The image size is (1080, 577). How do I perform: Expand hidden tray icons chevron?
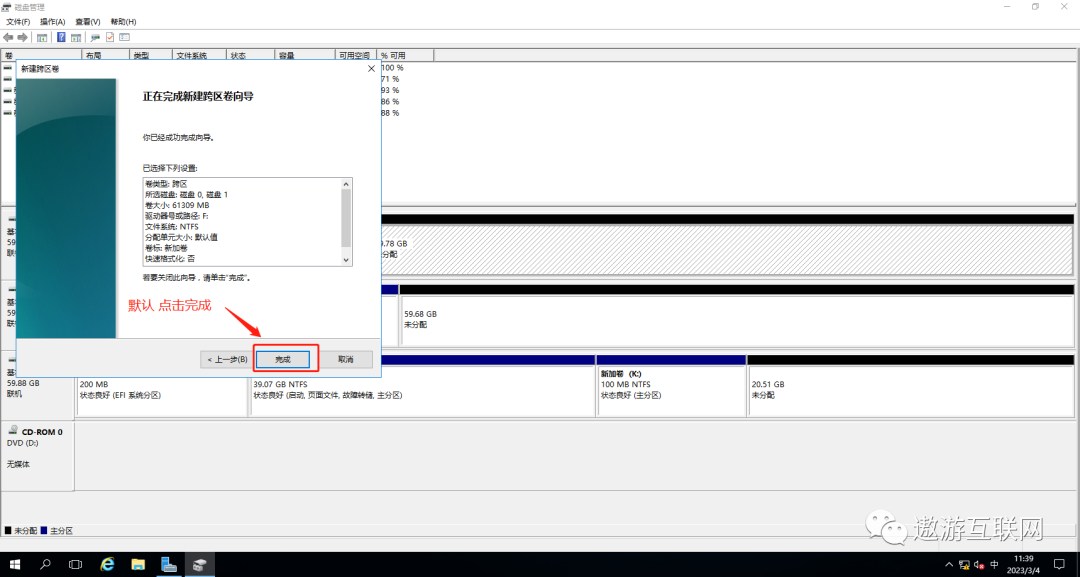pyautogui.click(x=949, y=565)
